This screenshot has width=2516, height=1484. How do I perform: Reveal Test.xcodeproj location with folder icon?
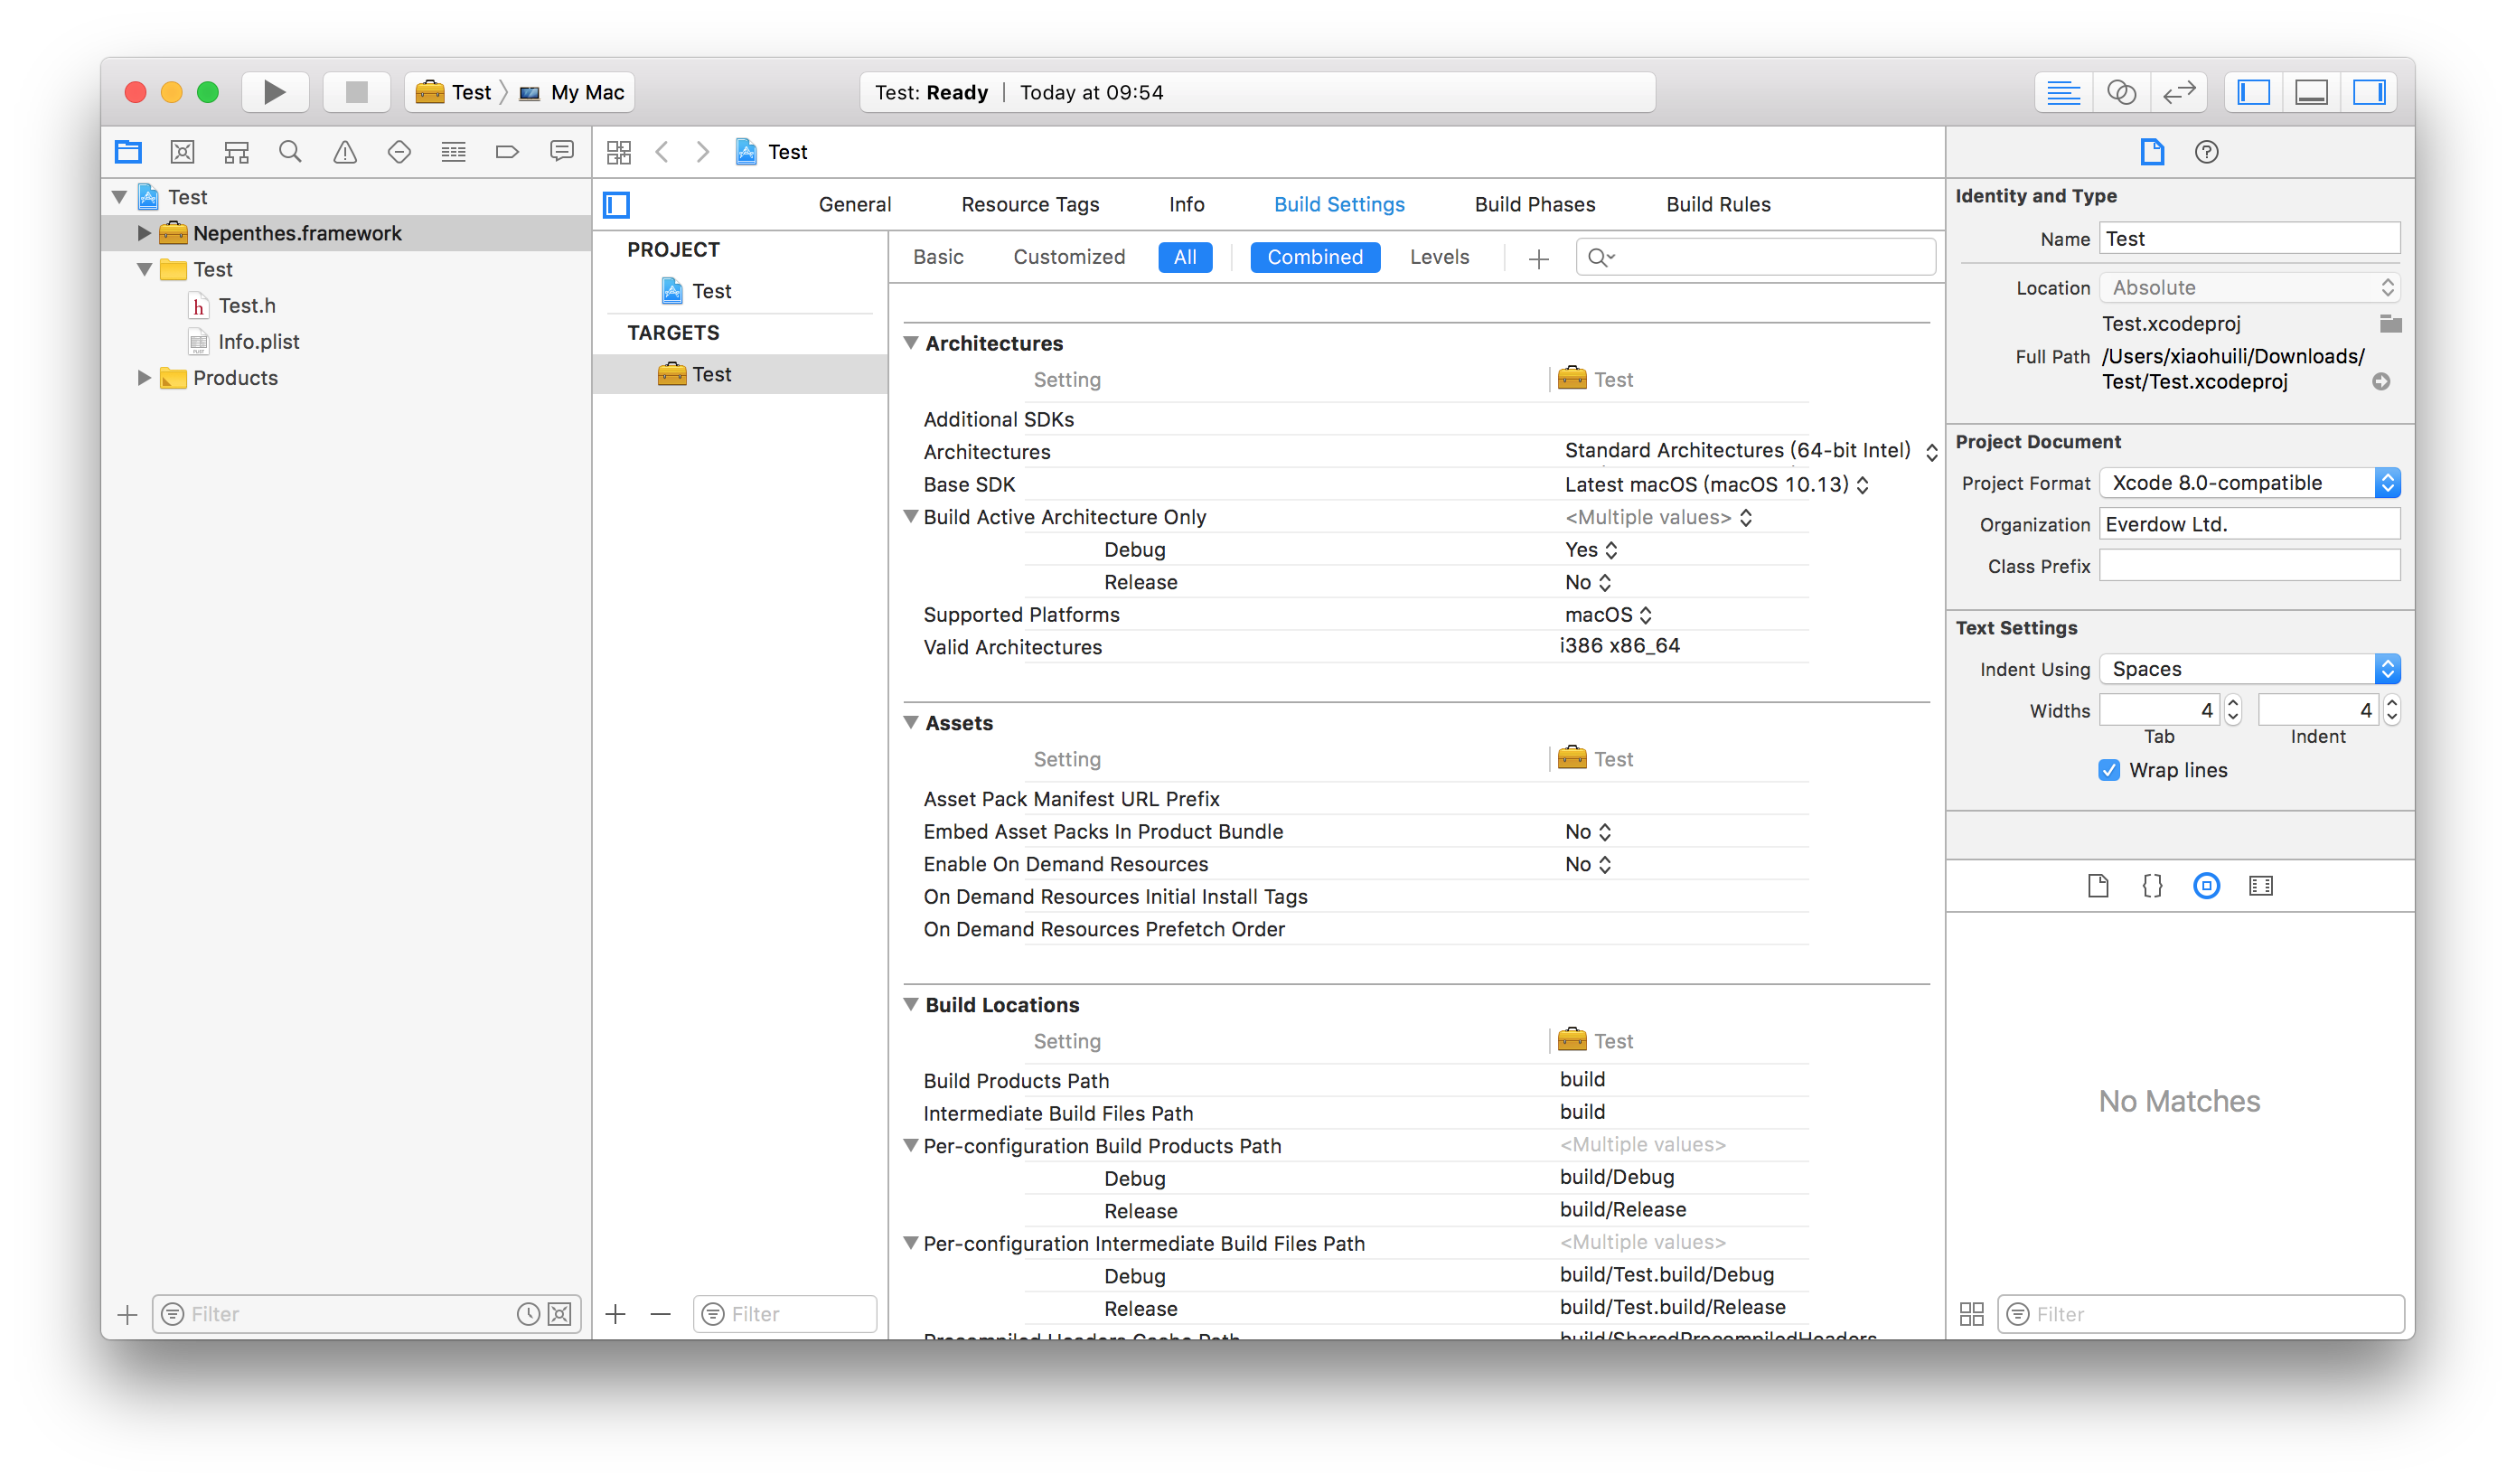2391,323
